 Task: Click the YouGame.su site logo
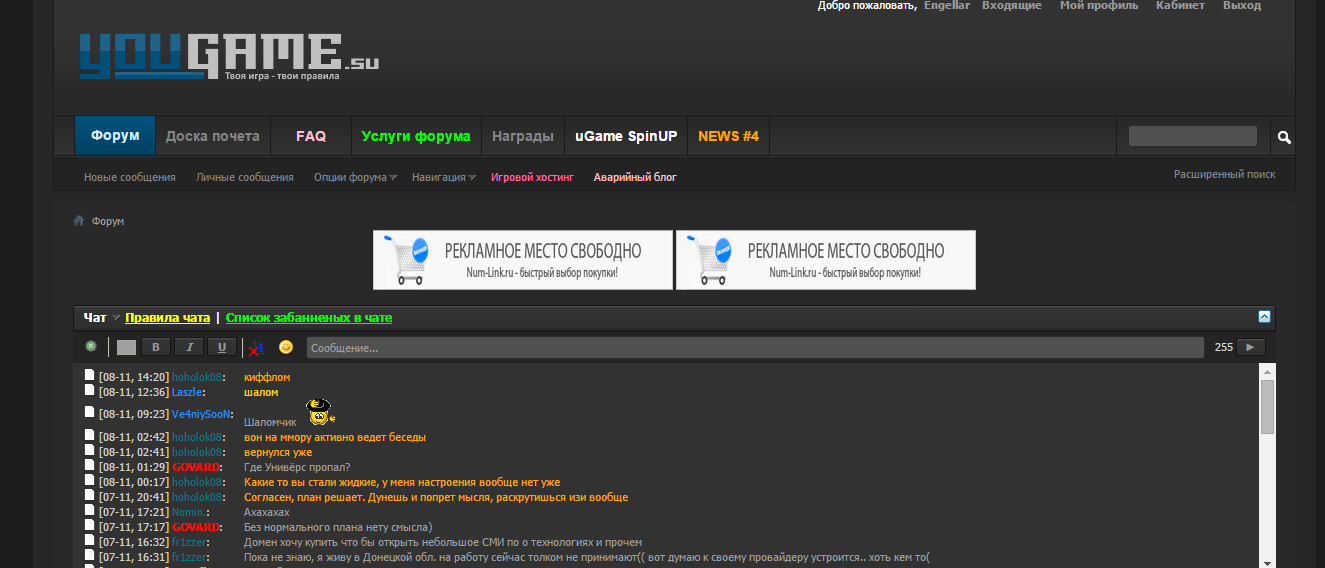(x=229, y=56)
